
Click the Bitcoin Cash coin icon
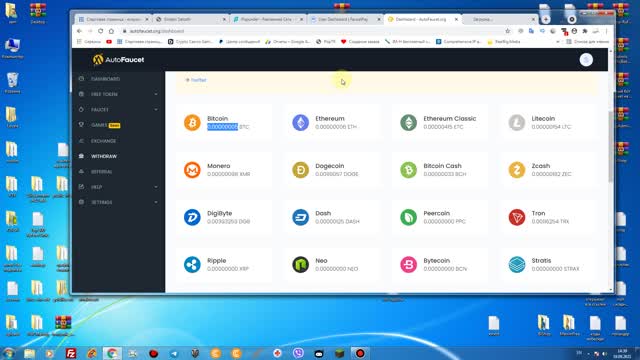coord(409,170)
